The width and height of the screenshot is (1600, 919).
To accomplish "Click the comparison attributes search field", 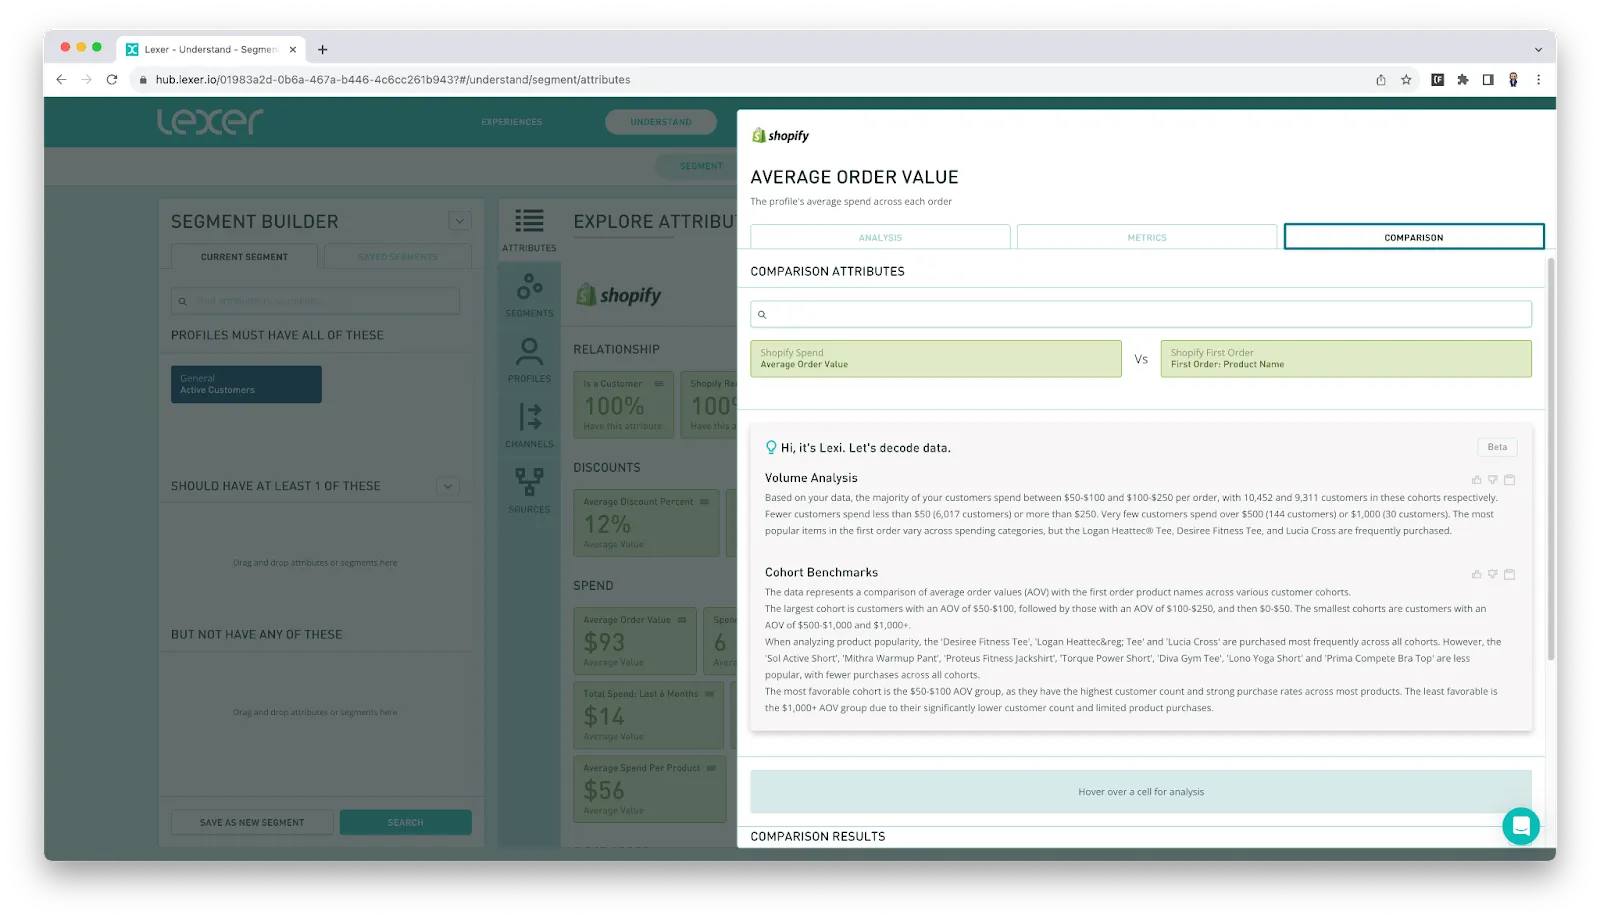I will tap(1141, 314).
